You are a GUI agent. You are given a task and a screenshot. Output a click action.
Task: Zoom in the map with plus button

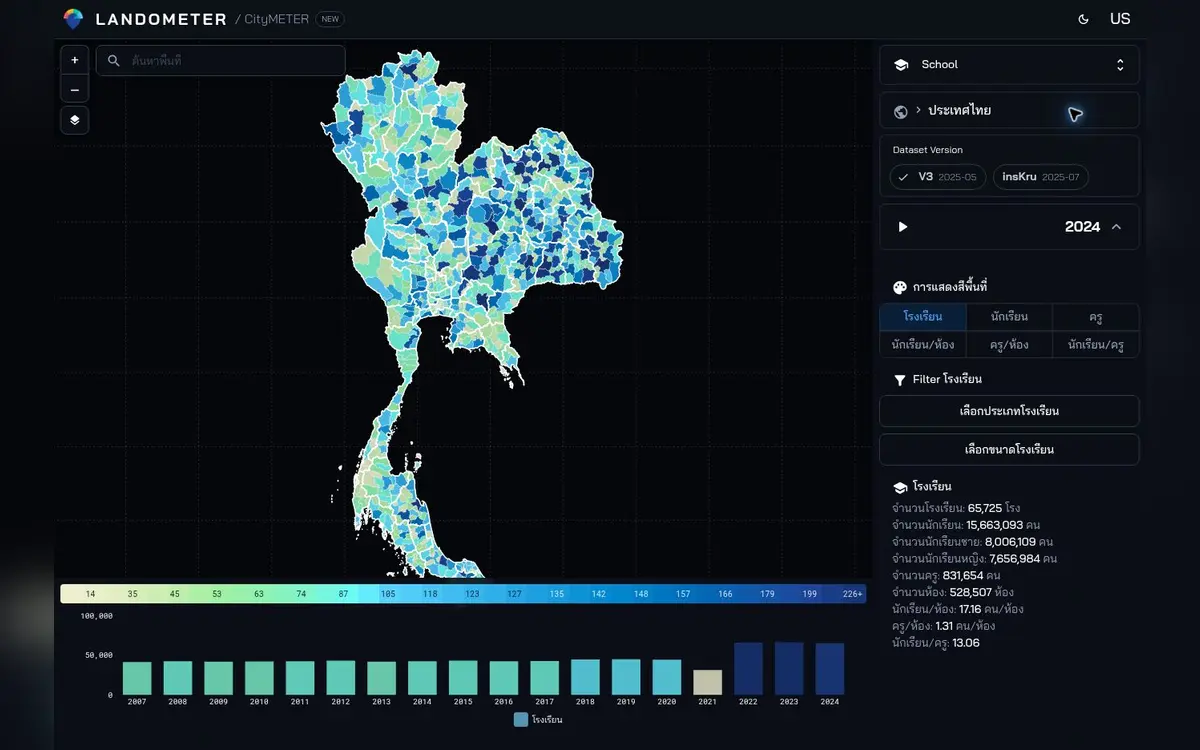(75, 60)
